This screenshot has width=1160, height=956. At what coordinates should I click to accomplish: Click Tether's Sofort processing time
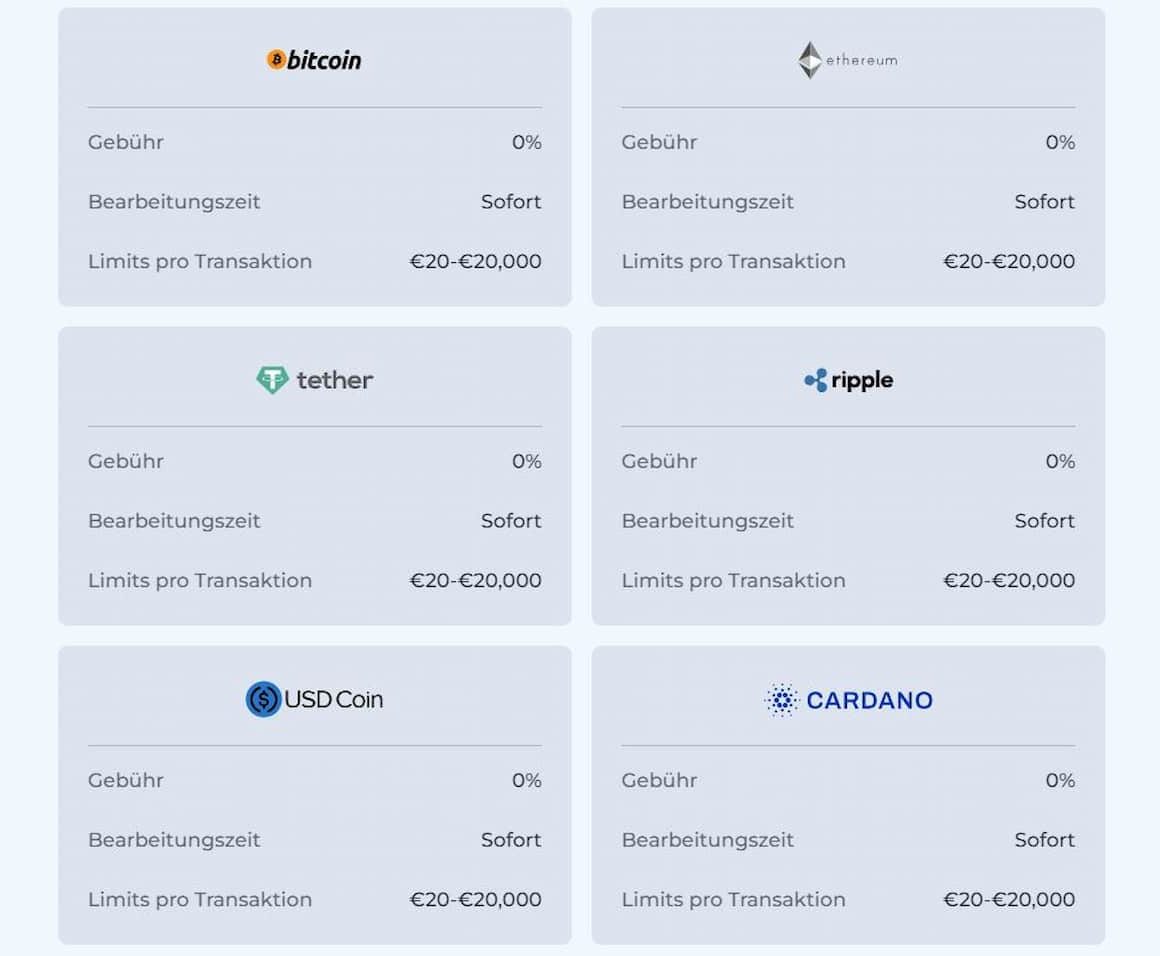[x=511, y=521]
